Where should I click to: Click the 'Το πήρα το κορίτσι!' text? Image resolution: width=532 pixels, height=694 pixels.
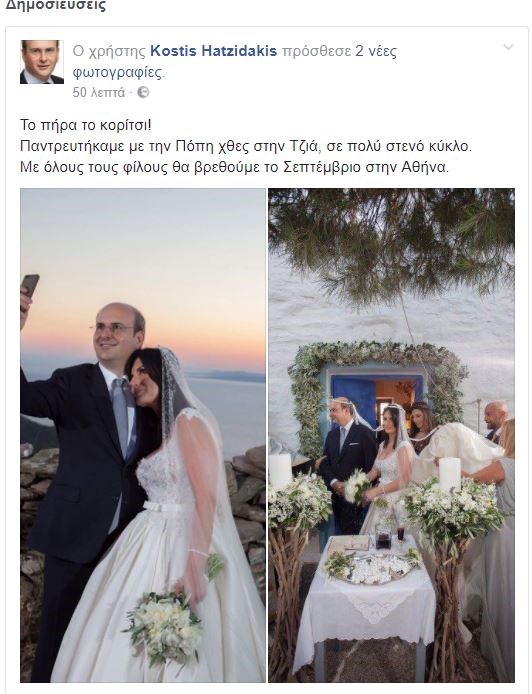click(x=86, y=125)
